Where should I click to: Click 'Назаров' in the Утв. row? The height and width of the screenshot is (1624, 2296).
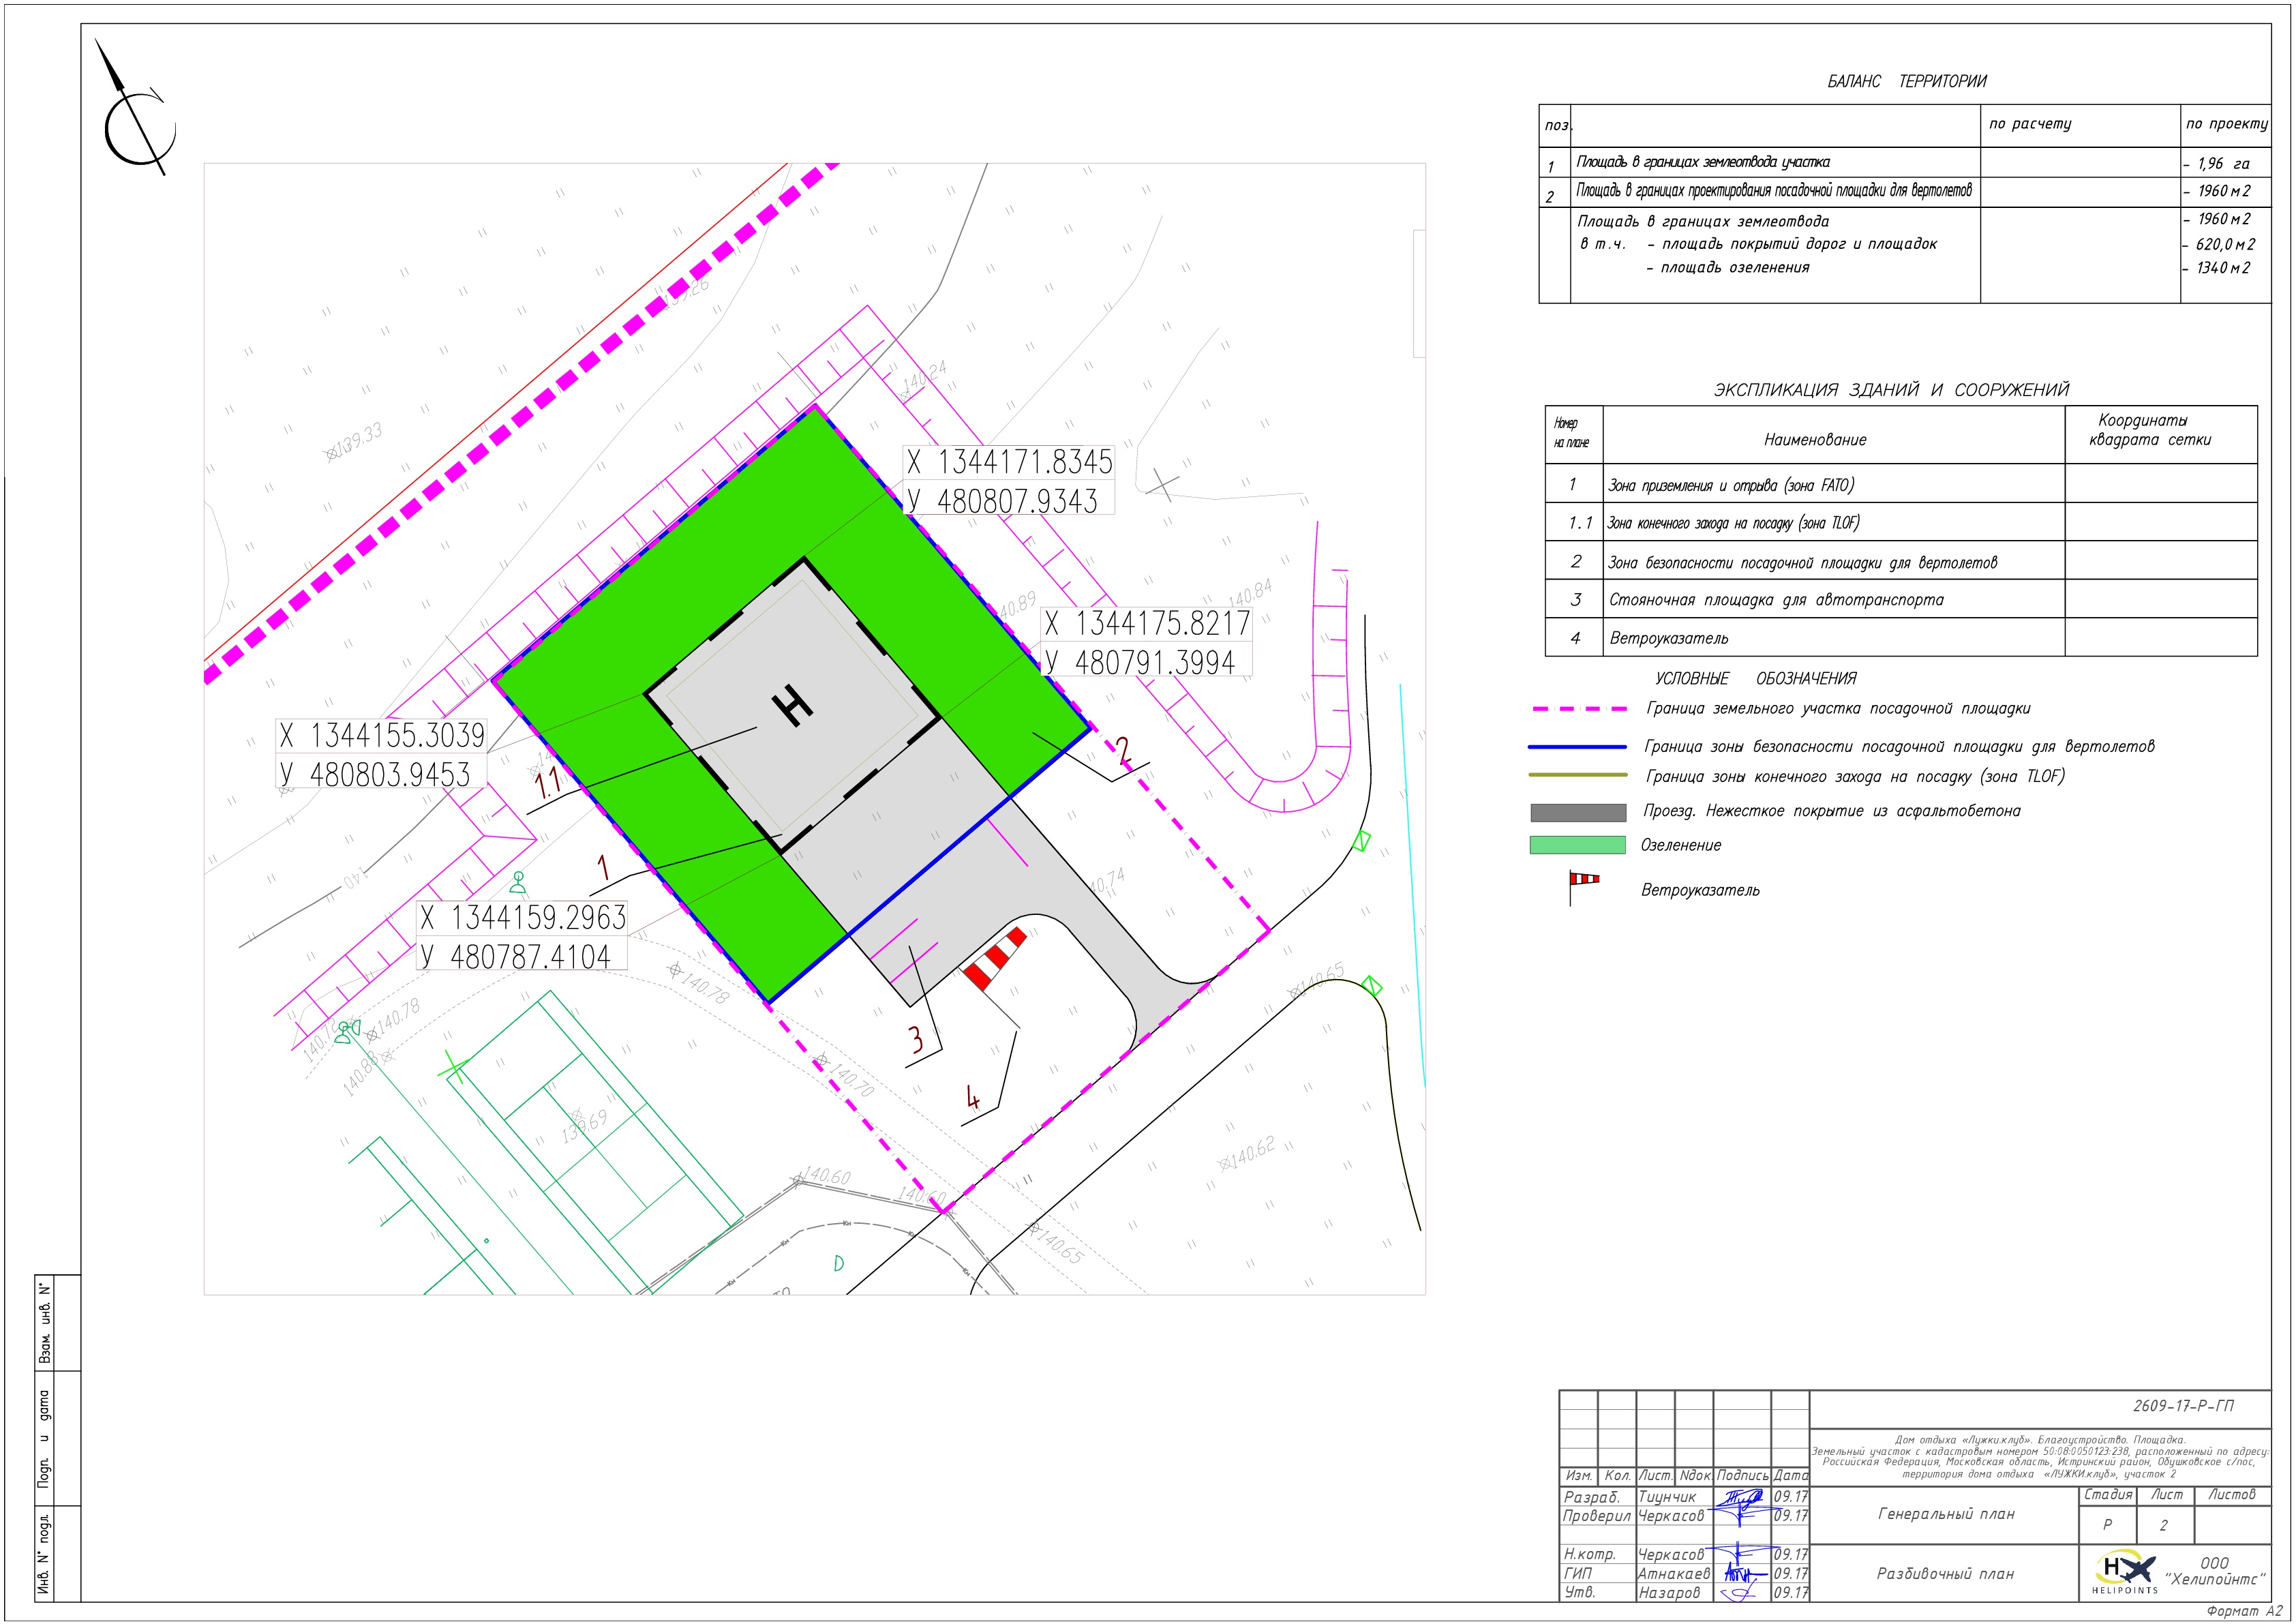[x=1668, y=1593]
